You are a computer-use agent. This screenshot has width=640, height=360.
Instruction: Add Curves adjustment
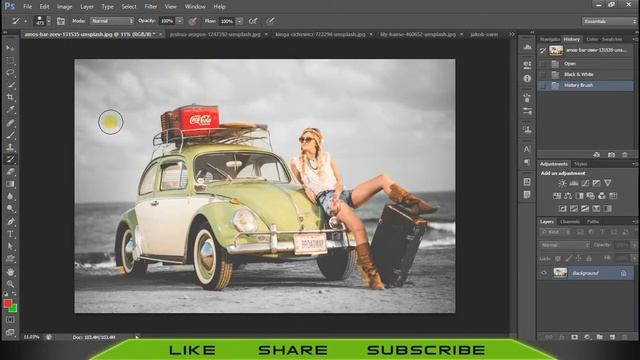(x=585, y=183)
